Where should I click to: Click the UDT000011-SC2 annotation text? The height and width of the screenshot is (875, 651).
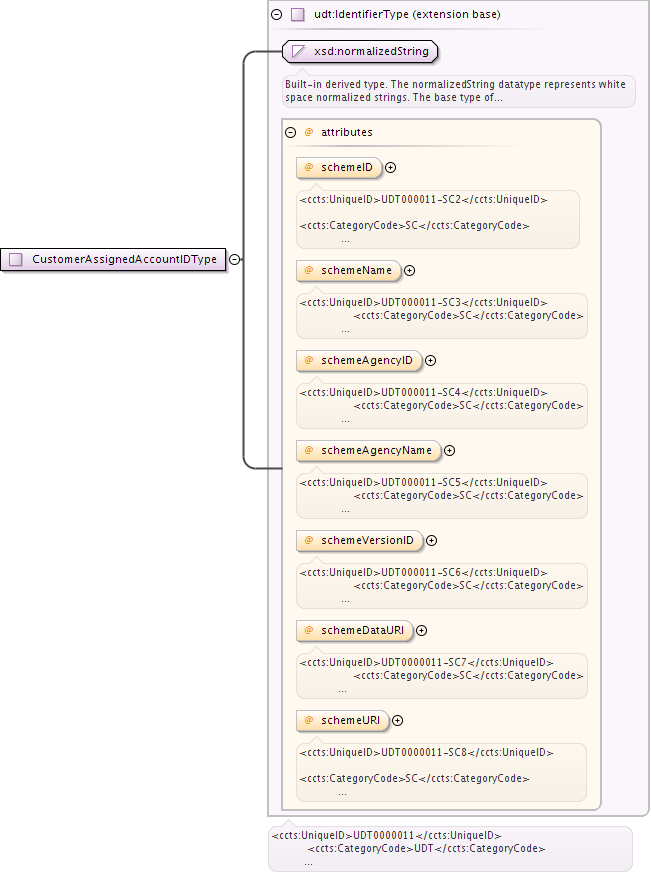[x=423, y=199]
